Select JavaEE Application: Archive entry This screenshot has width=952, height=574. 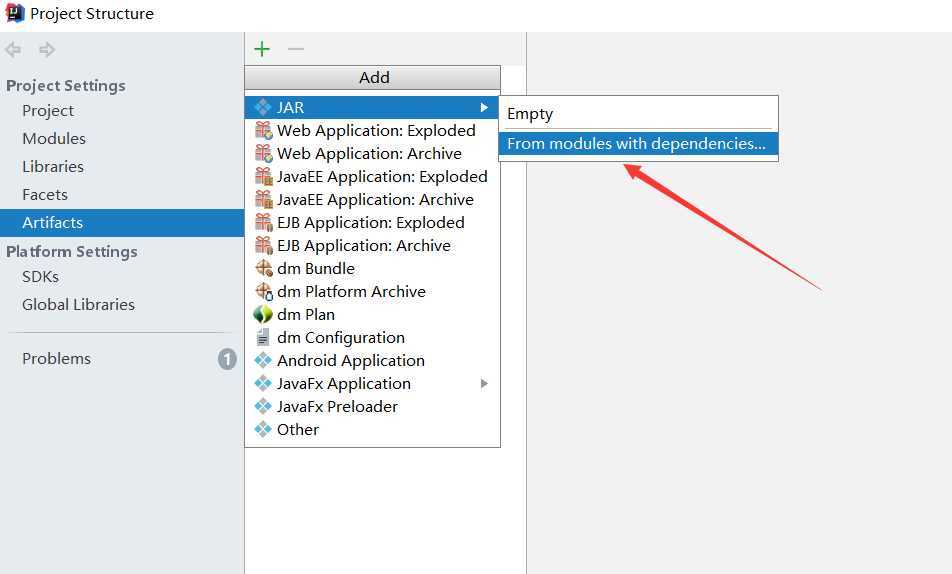click(372, 200)
